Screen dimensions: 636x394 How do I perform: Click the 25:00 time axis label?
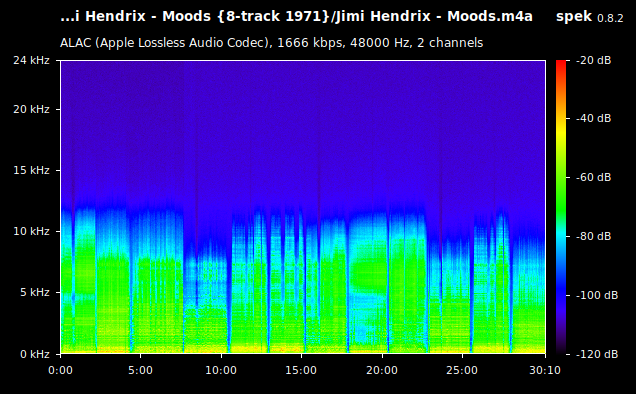[462, 370]
